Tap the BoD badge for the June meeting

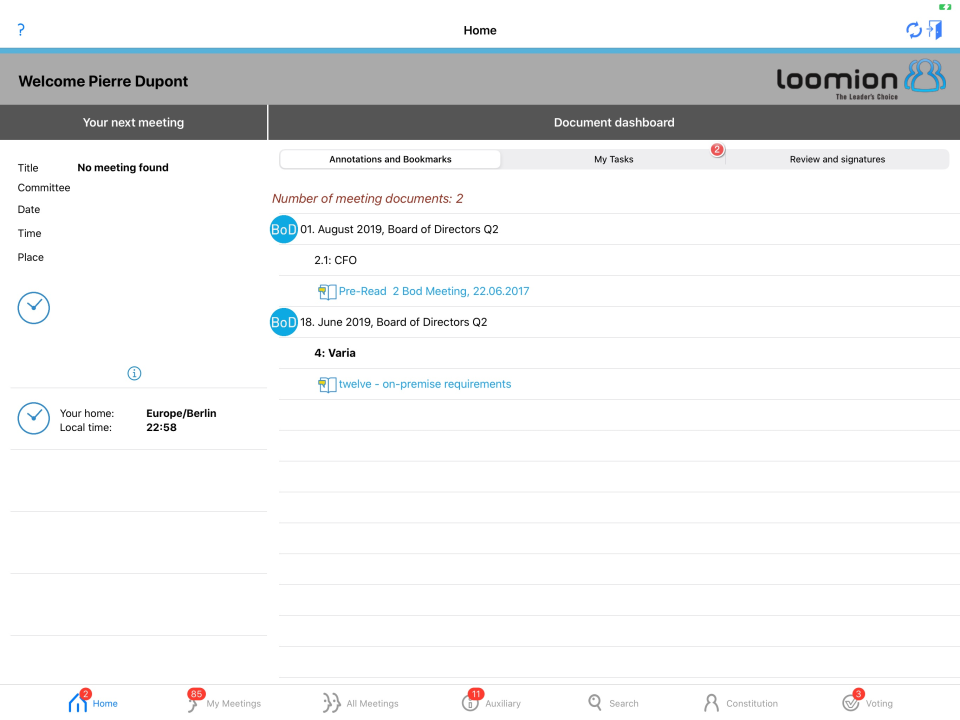pyautogui.click(x=283, y=322)
